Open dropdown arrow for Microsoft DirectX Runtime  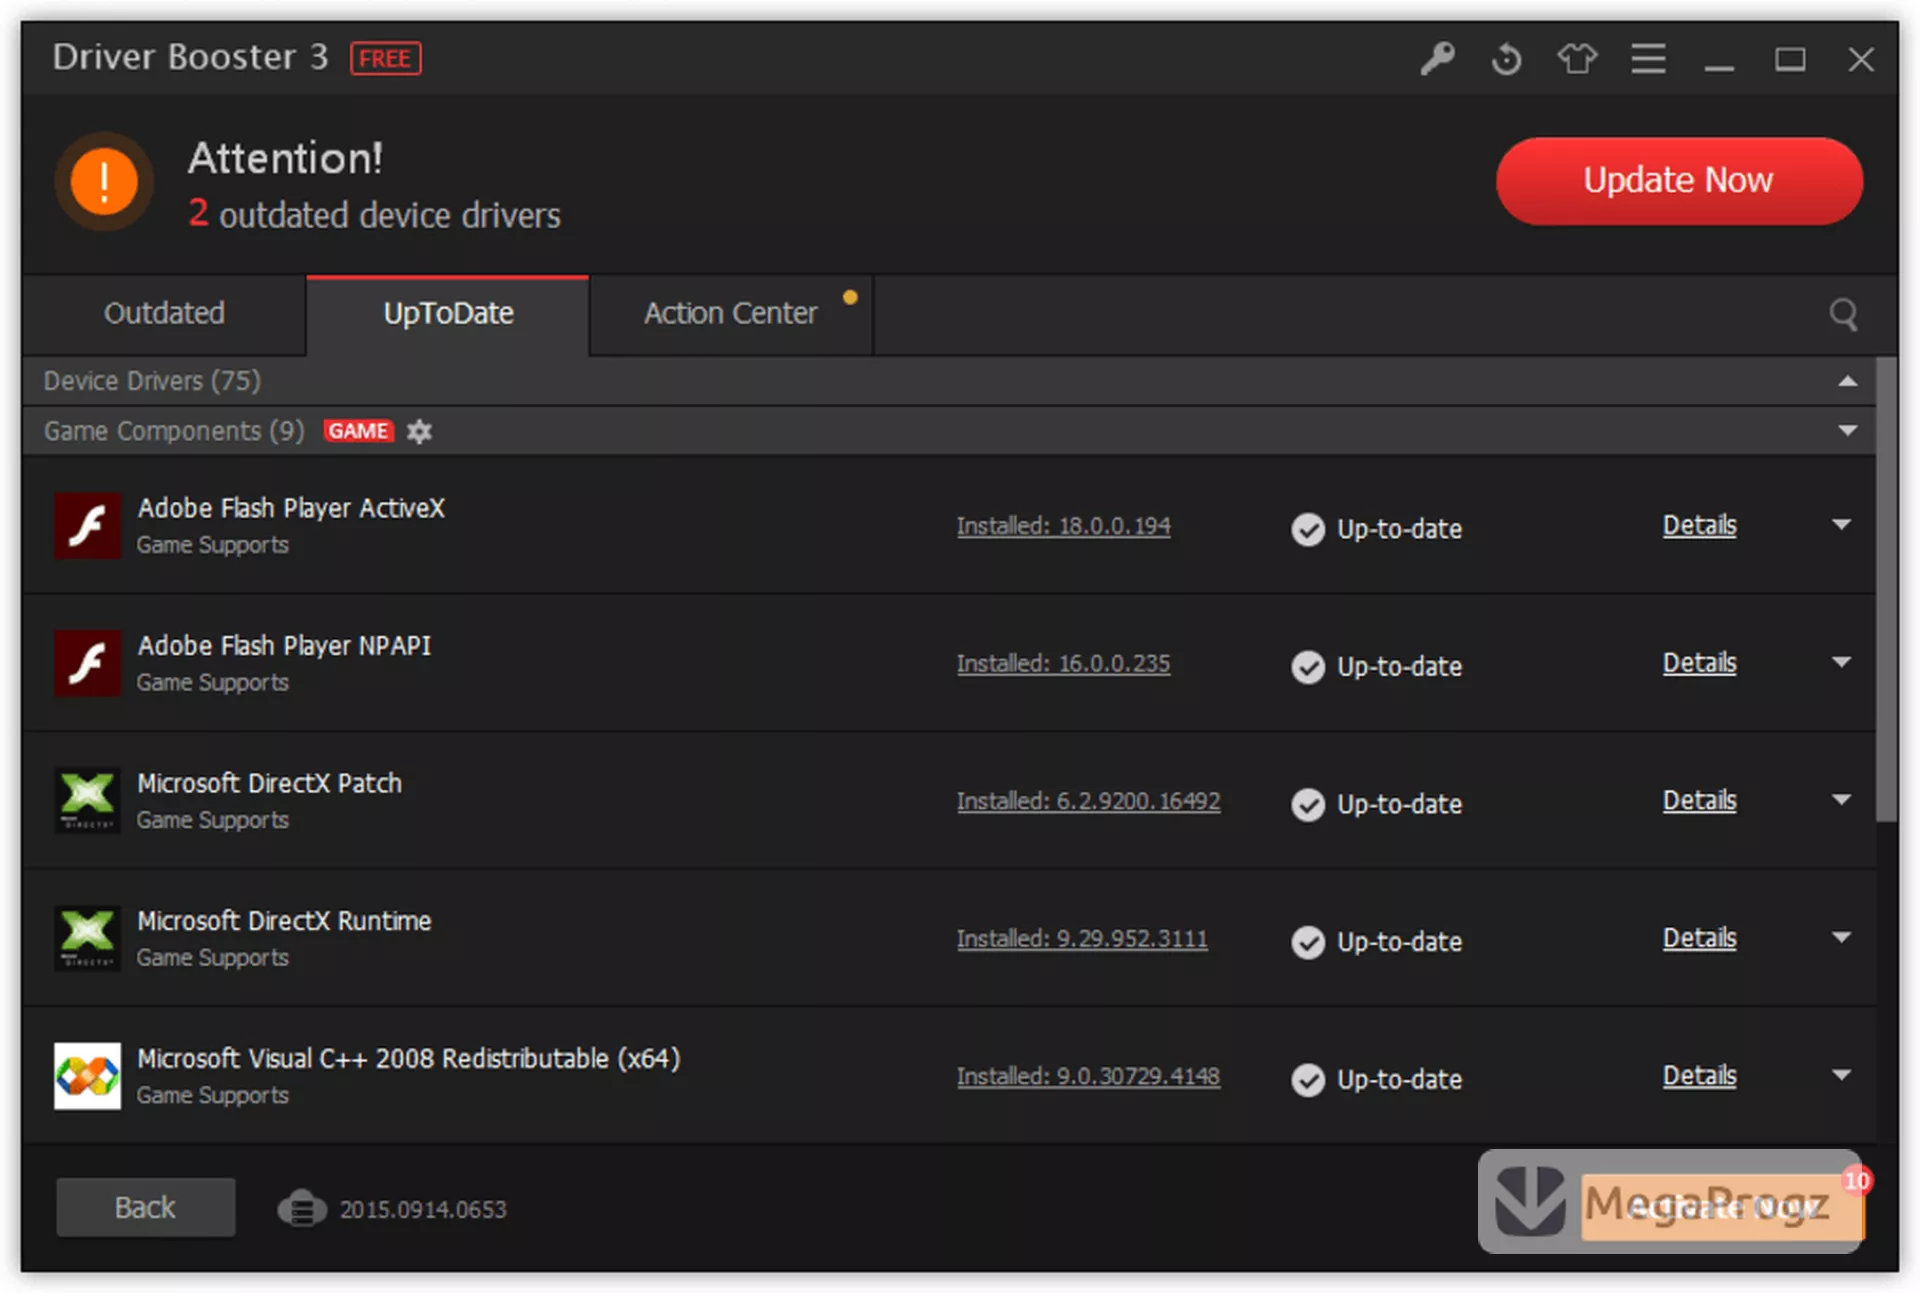(x=1841, y=937)
